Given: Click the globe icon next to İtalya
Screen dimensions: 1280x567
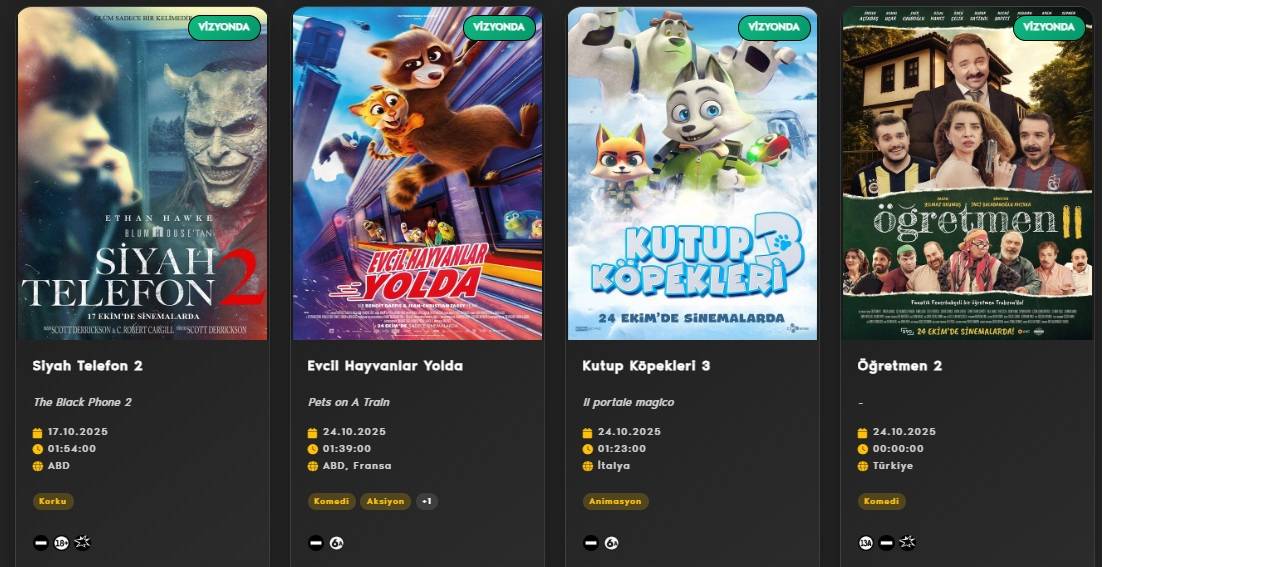Looking at the screenshot, I should [x=588, y=466].
